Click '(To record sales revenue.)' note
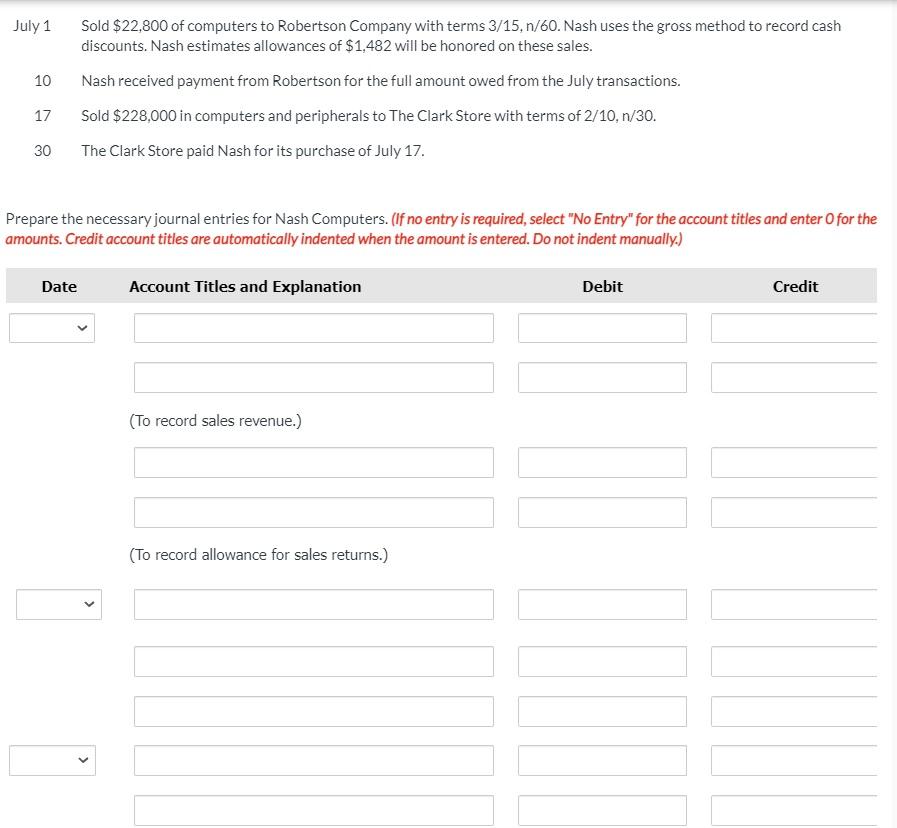897x828 pixels. (x=215, y=421)
